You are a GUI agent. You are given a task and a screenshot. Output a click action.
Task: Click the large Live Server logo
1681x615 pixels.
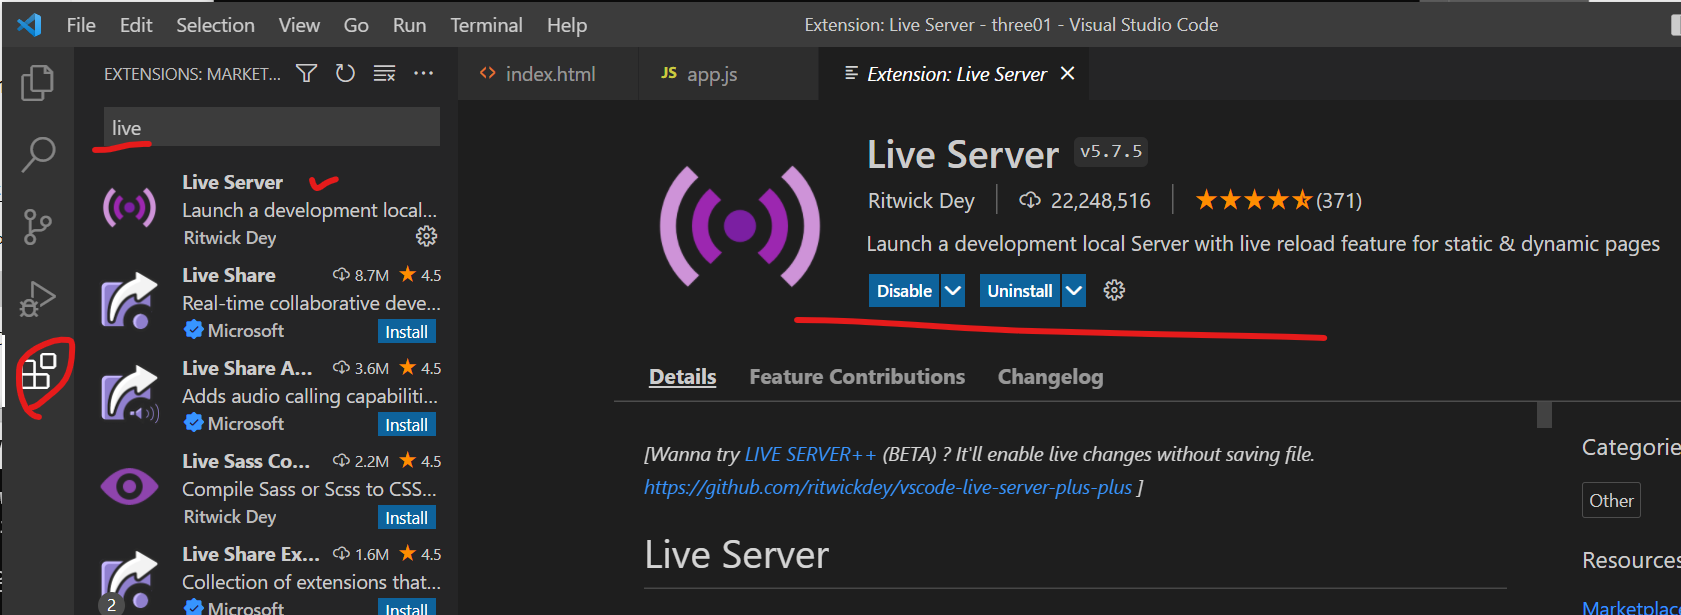tap(740, 226)
